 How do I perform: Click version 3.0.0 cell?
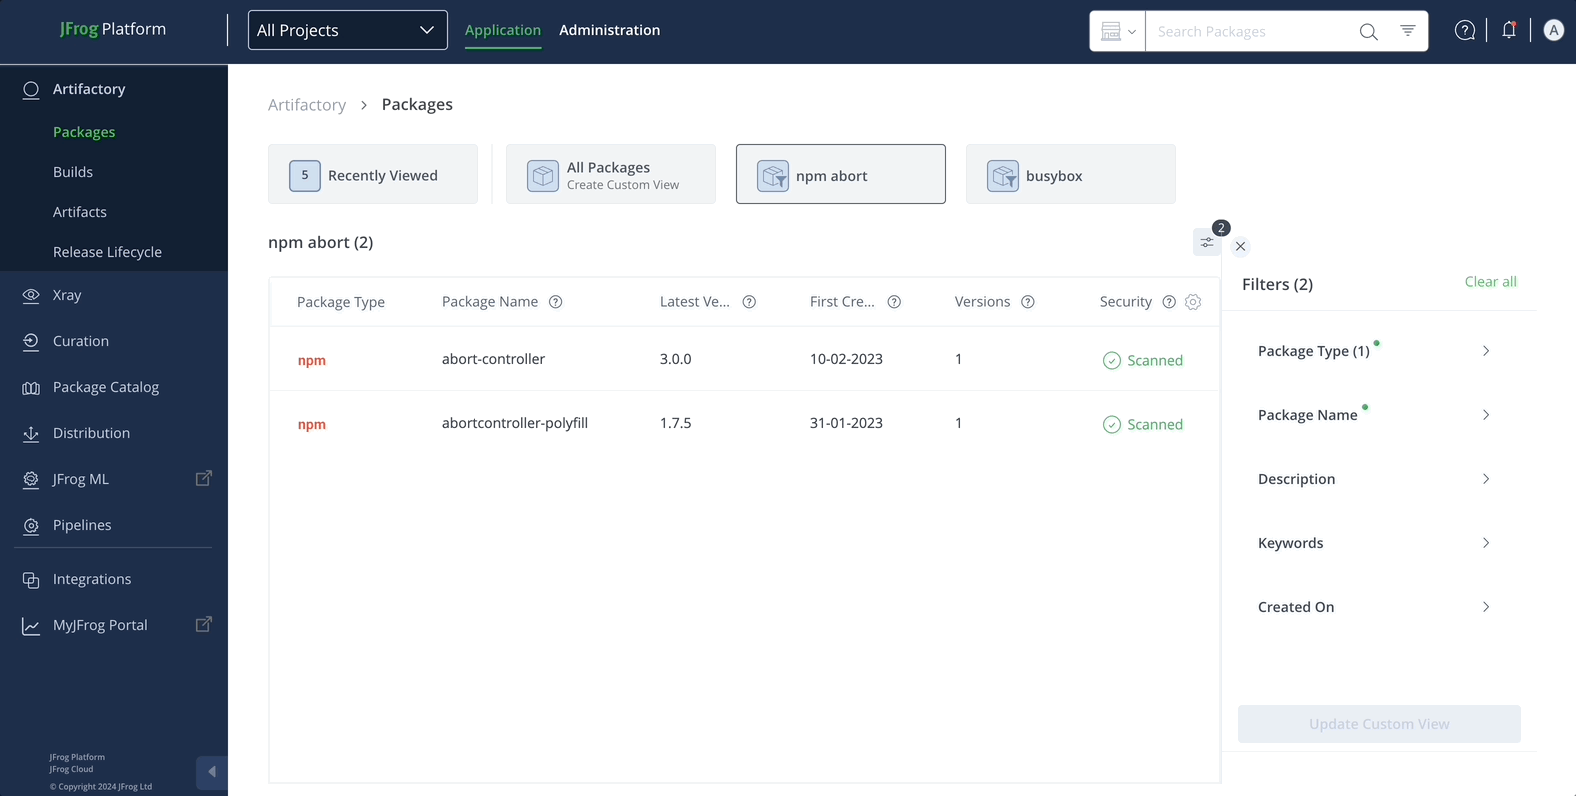click(x=676, y=359)
